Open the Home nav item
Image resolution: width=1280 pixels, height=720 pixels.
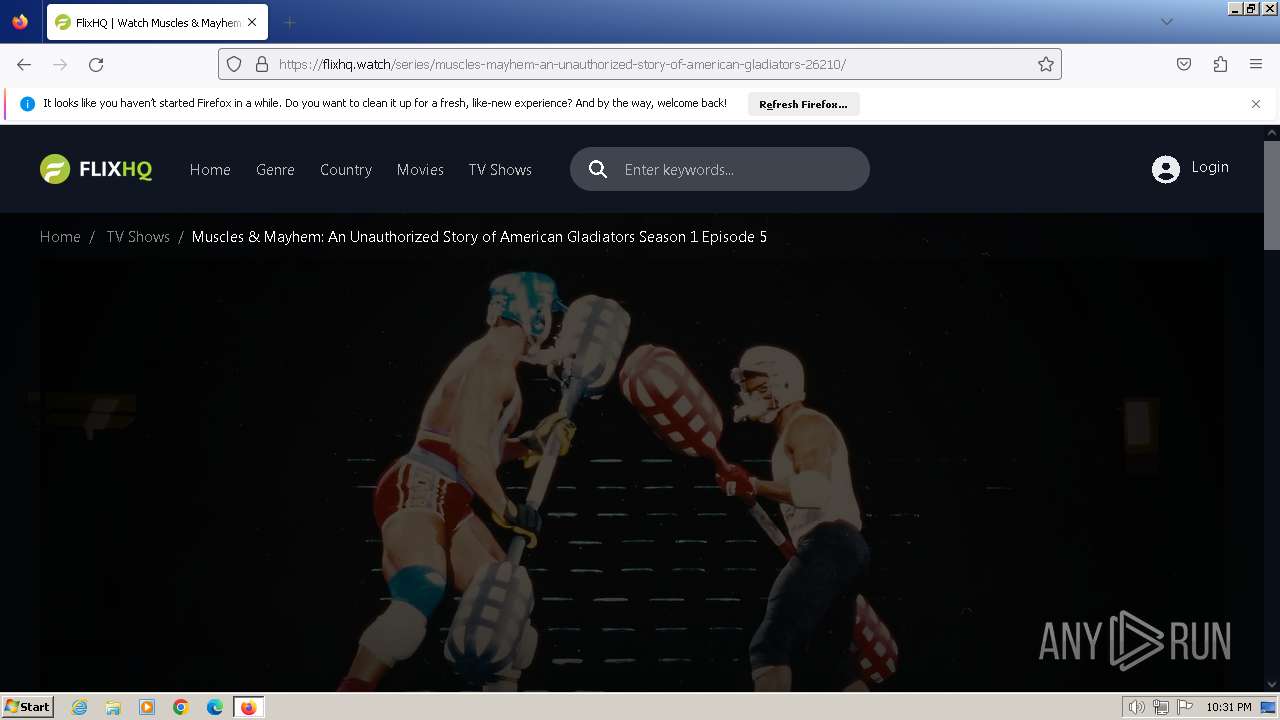coord(210,170)
